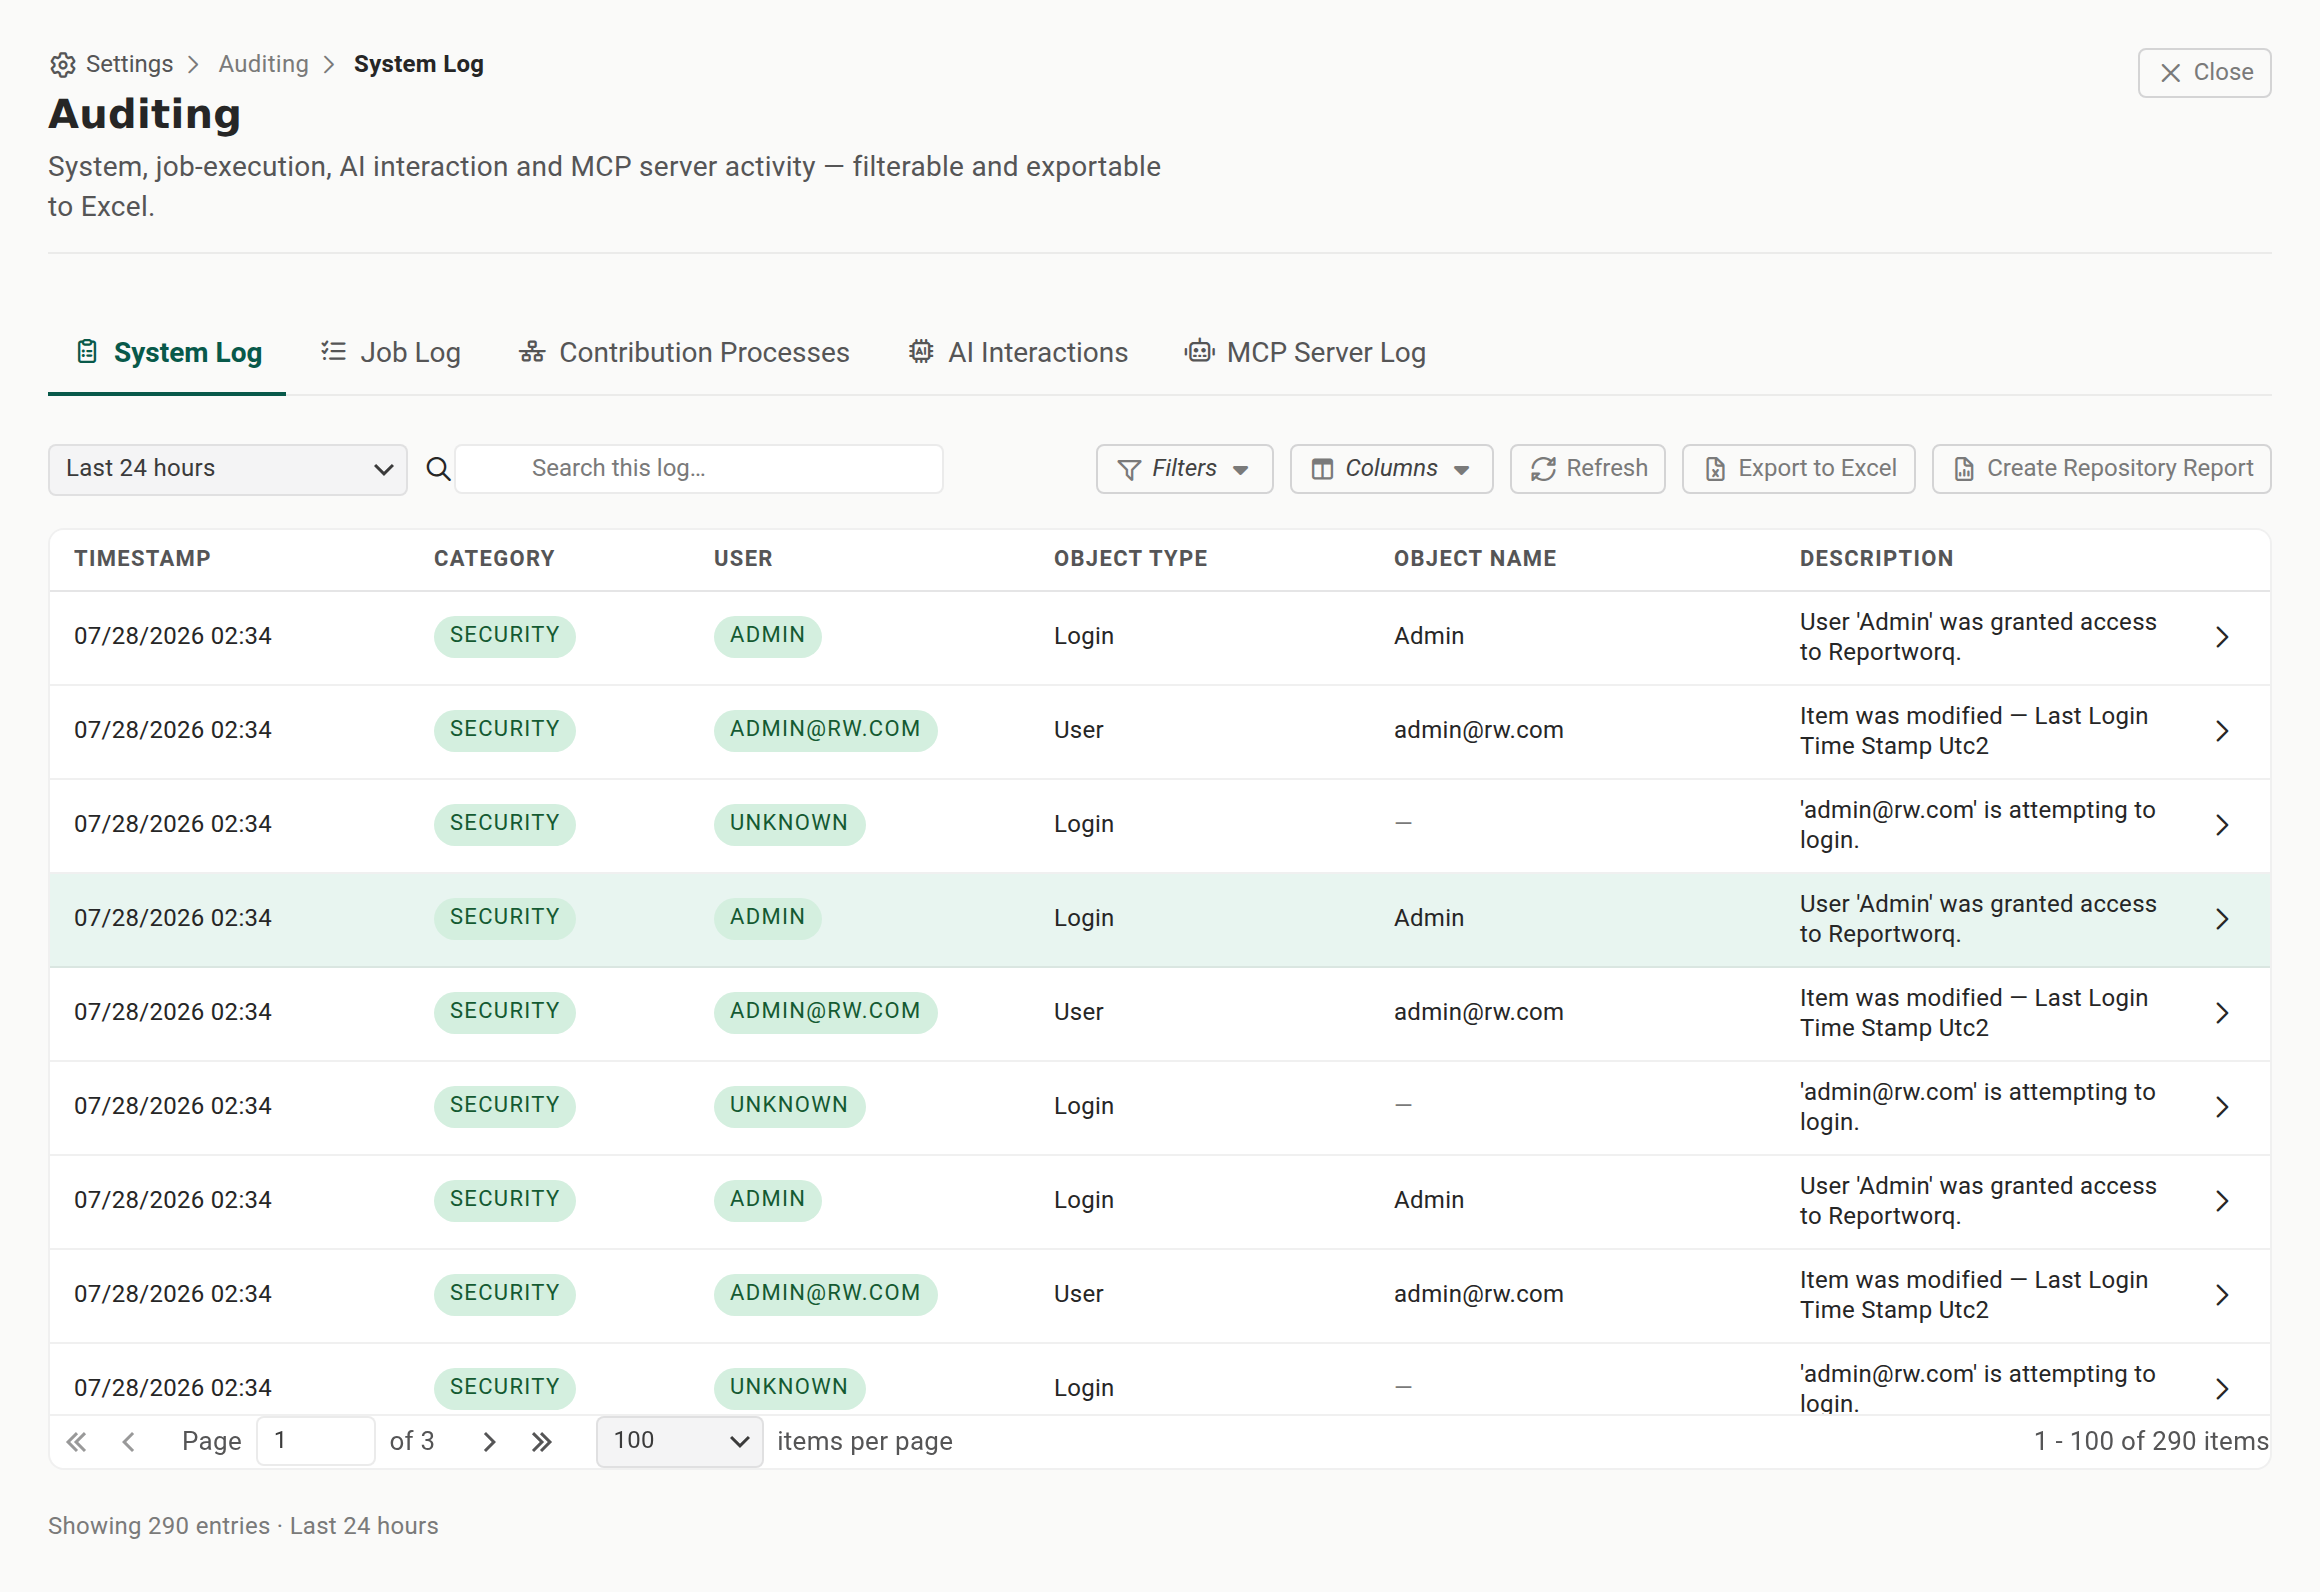Viewport: 2320px width, 1592px height.
Task: Open the Columns dropdown
Action: [1391, 469]
